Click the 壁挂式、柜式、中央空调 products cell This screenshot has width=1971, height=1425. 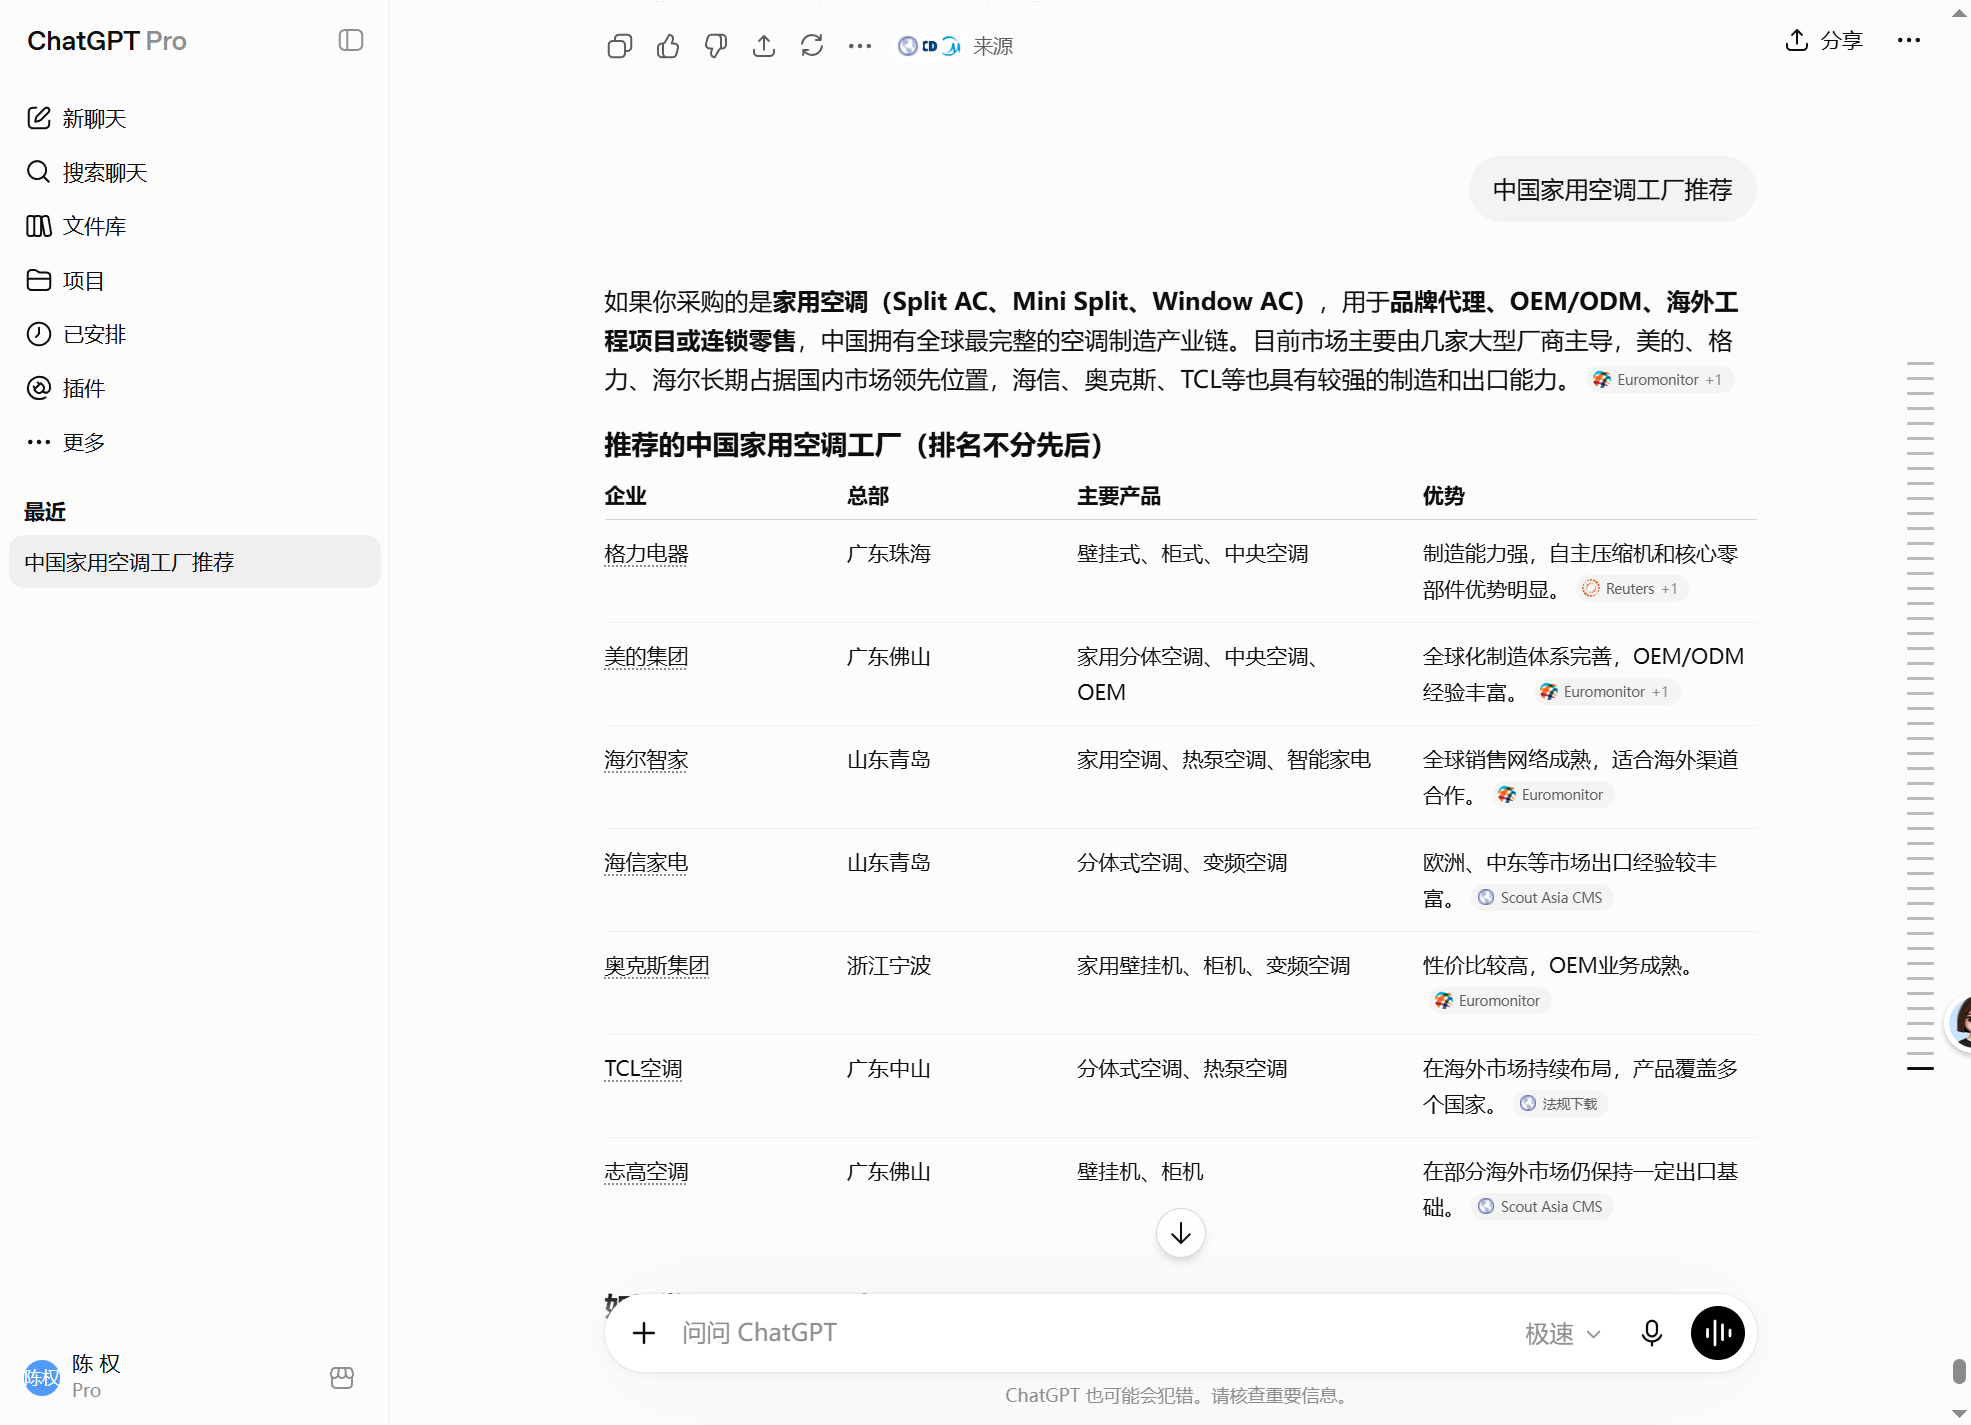coord(1193,554)
